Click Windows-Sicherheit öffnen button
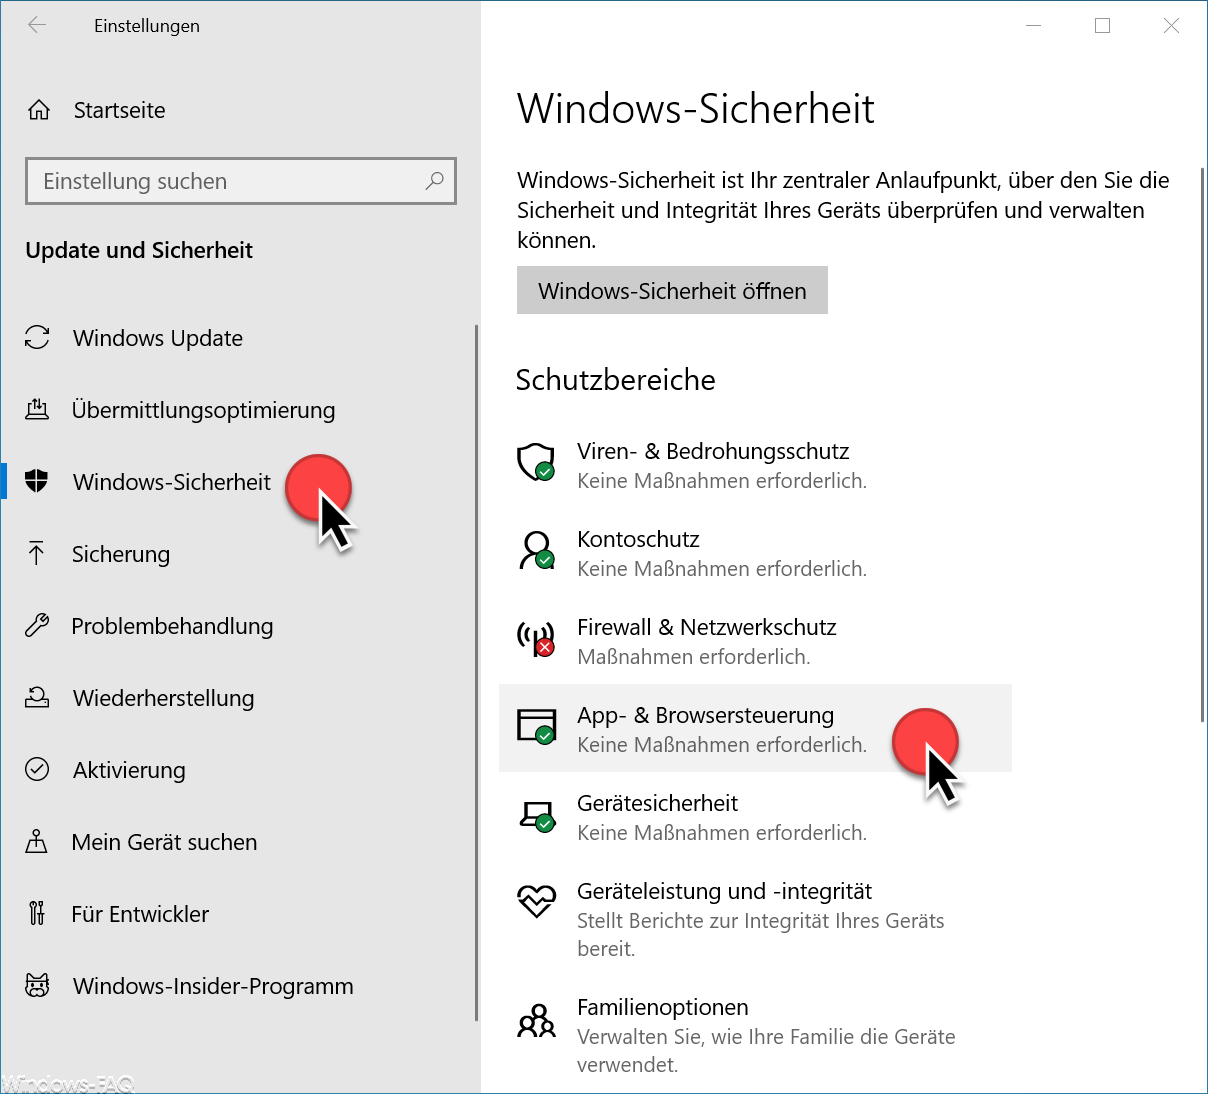Image resolution: width=1208 pixels, height=1094 pixels. tap(672, 290)
